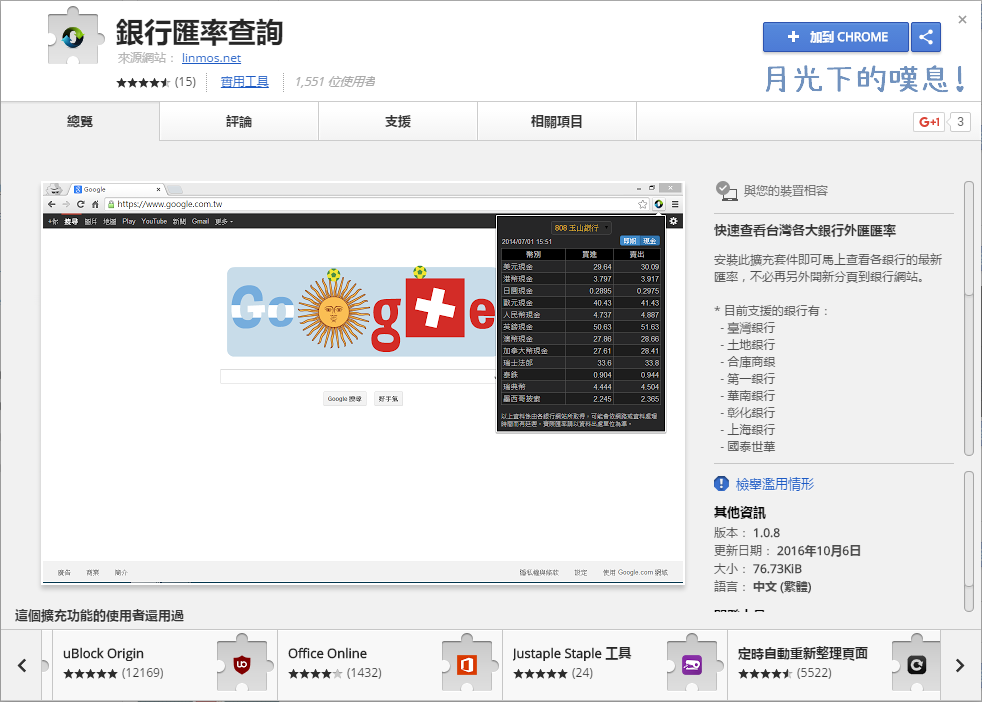Screen dimensions: 982x702
Task: Switch the rate view to 即期
Action: (x=629, y=241)
